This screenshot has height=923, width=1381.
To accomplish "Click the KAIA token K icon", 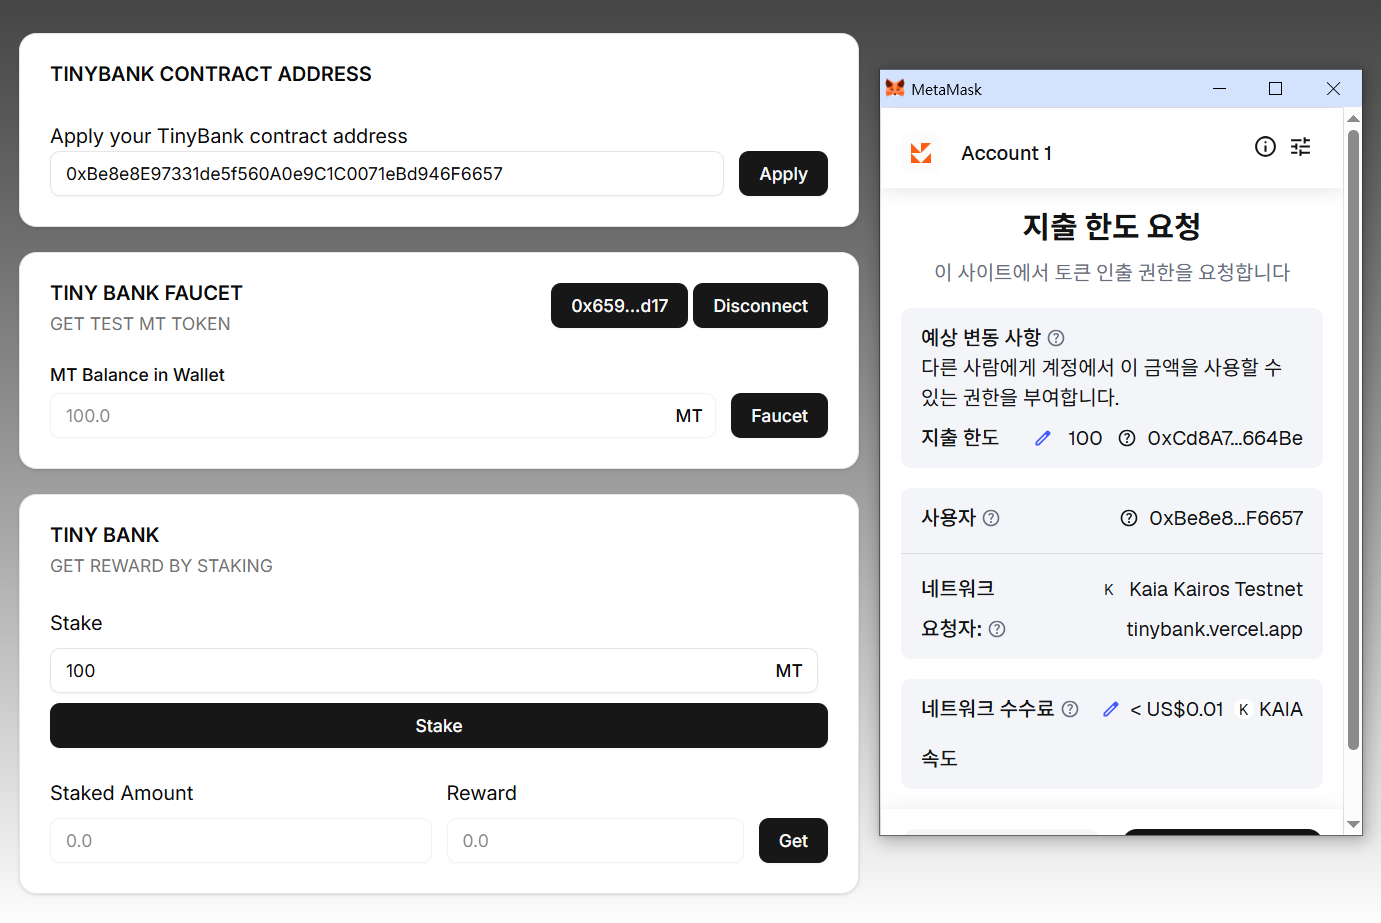I will (1243, 709).
